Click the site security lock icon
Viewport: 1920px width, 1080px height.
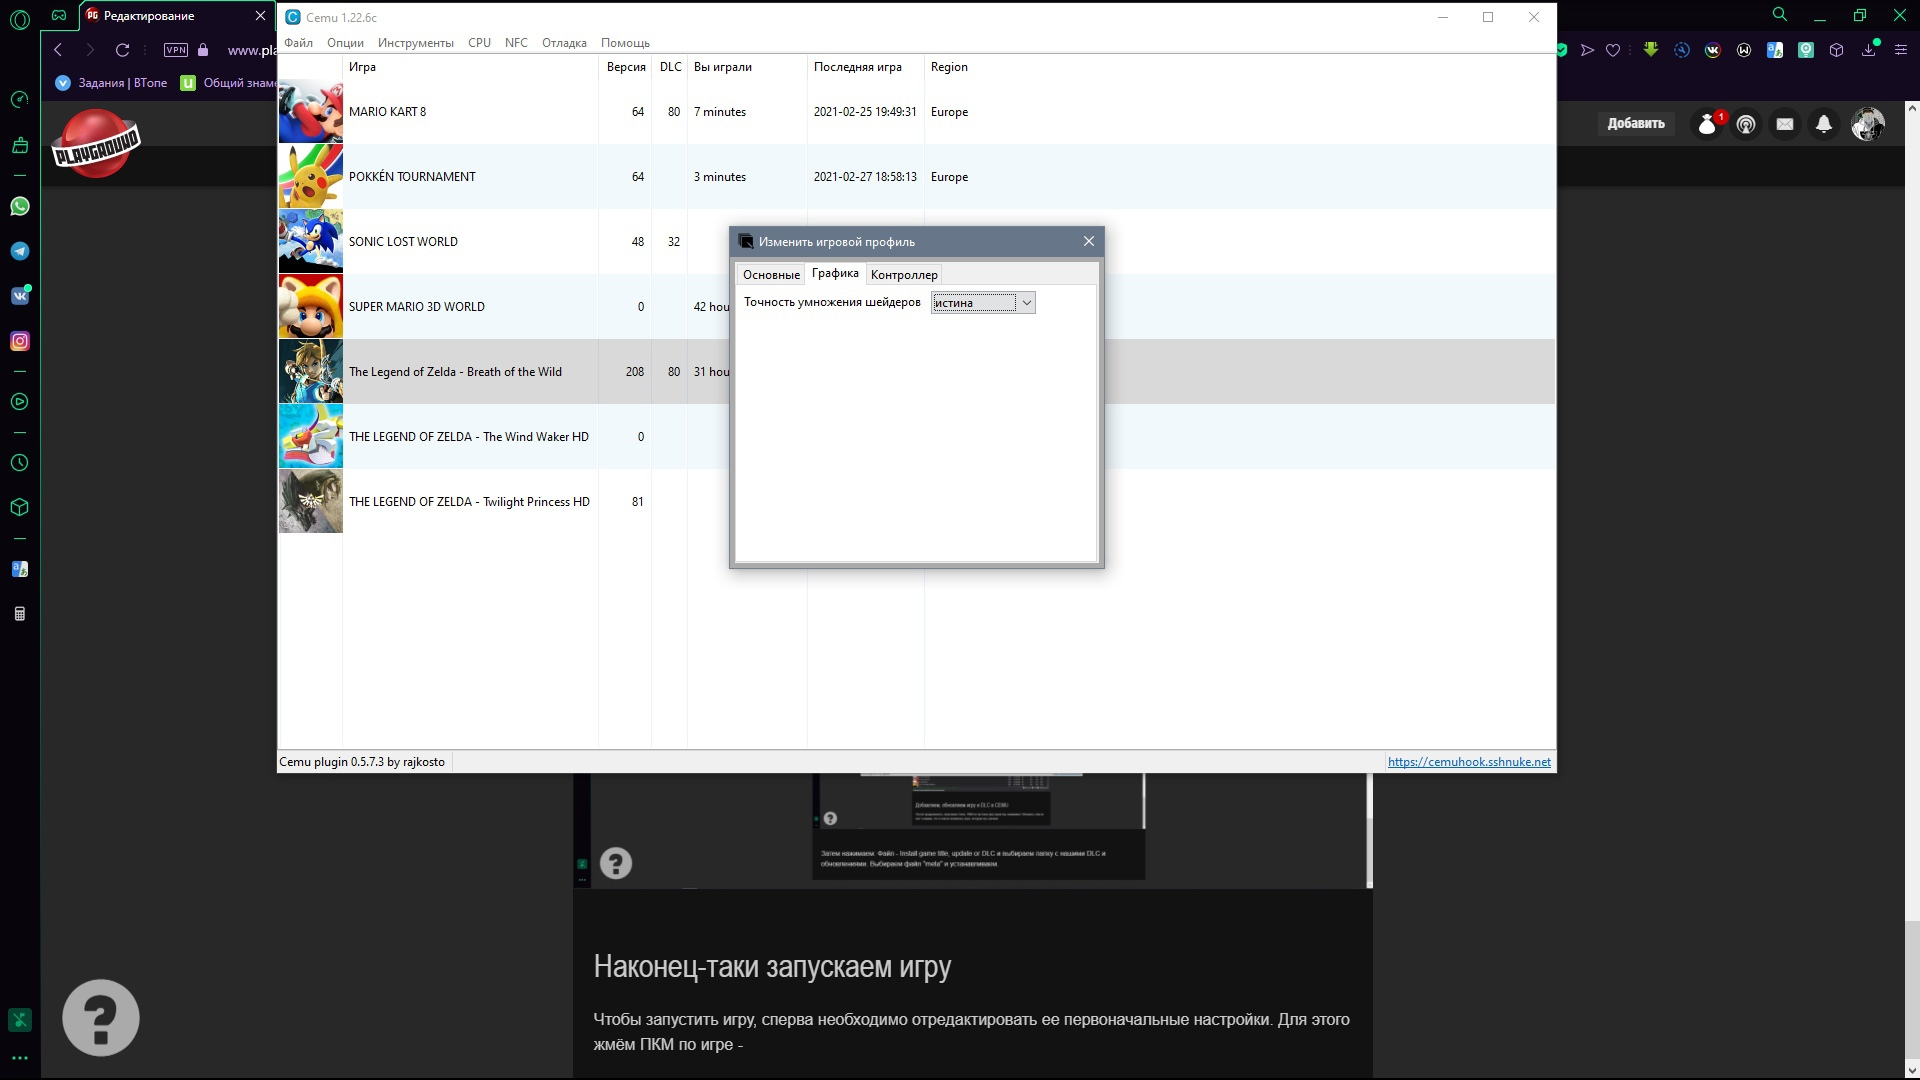click(203, 50)
